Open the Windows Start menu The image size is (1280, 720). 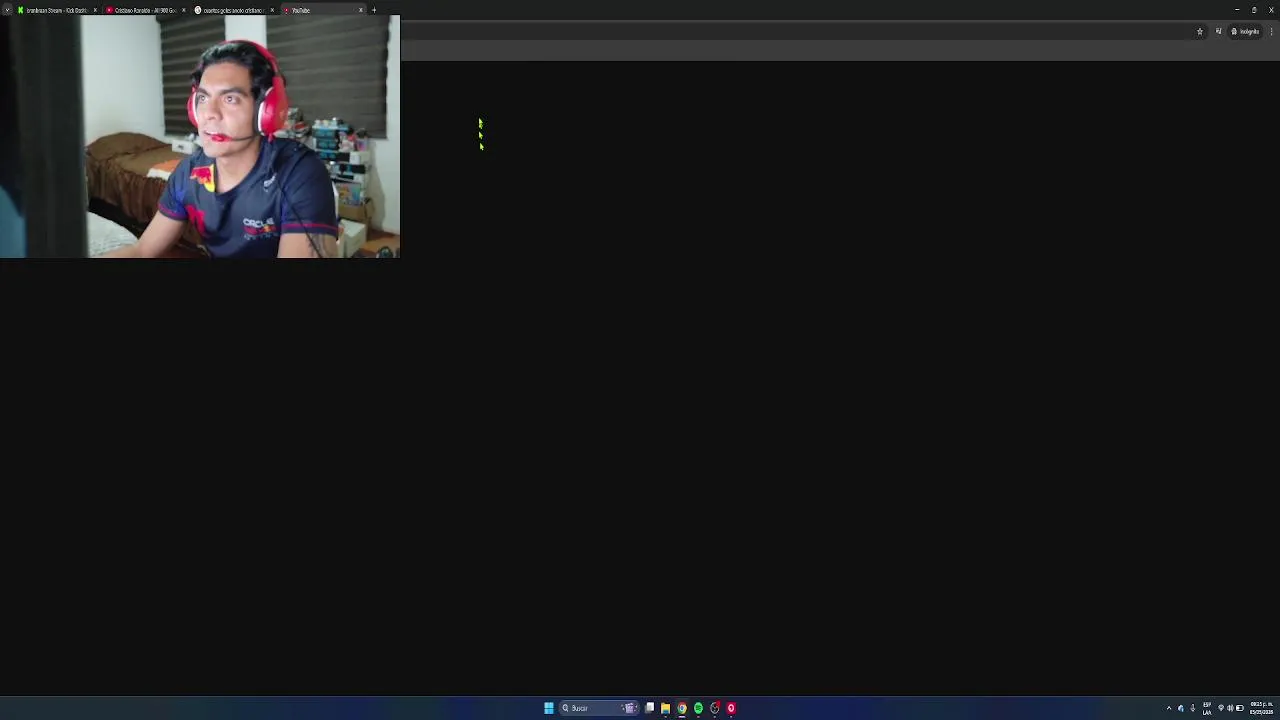tap(549, 708)
